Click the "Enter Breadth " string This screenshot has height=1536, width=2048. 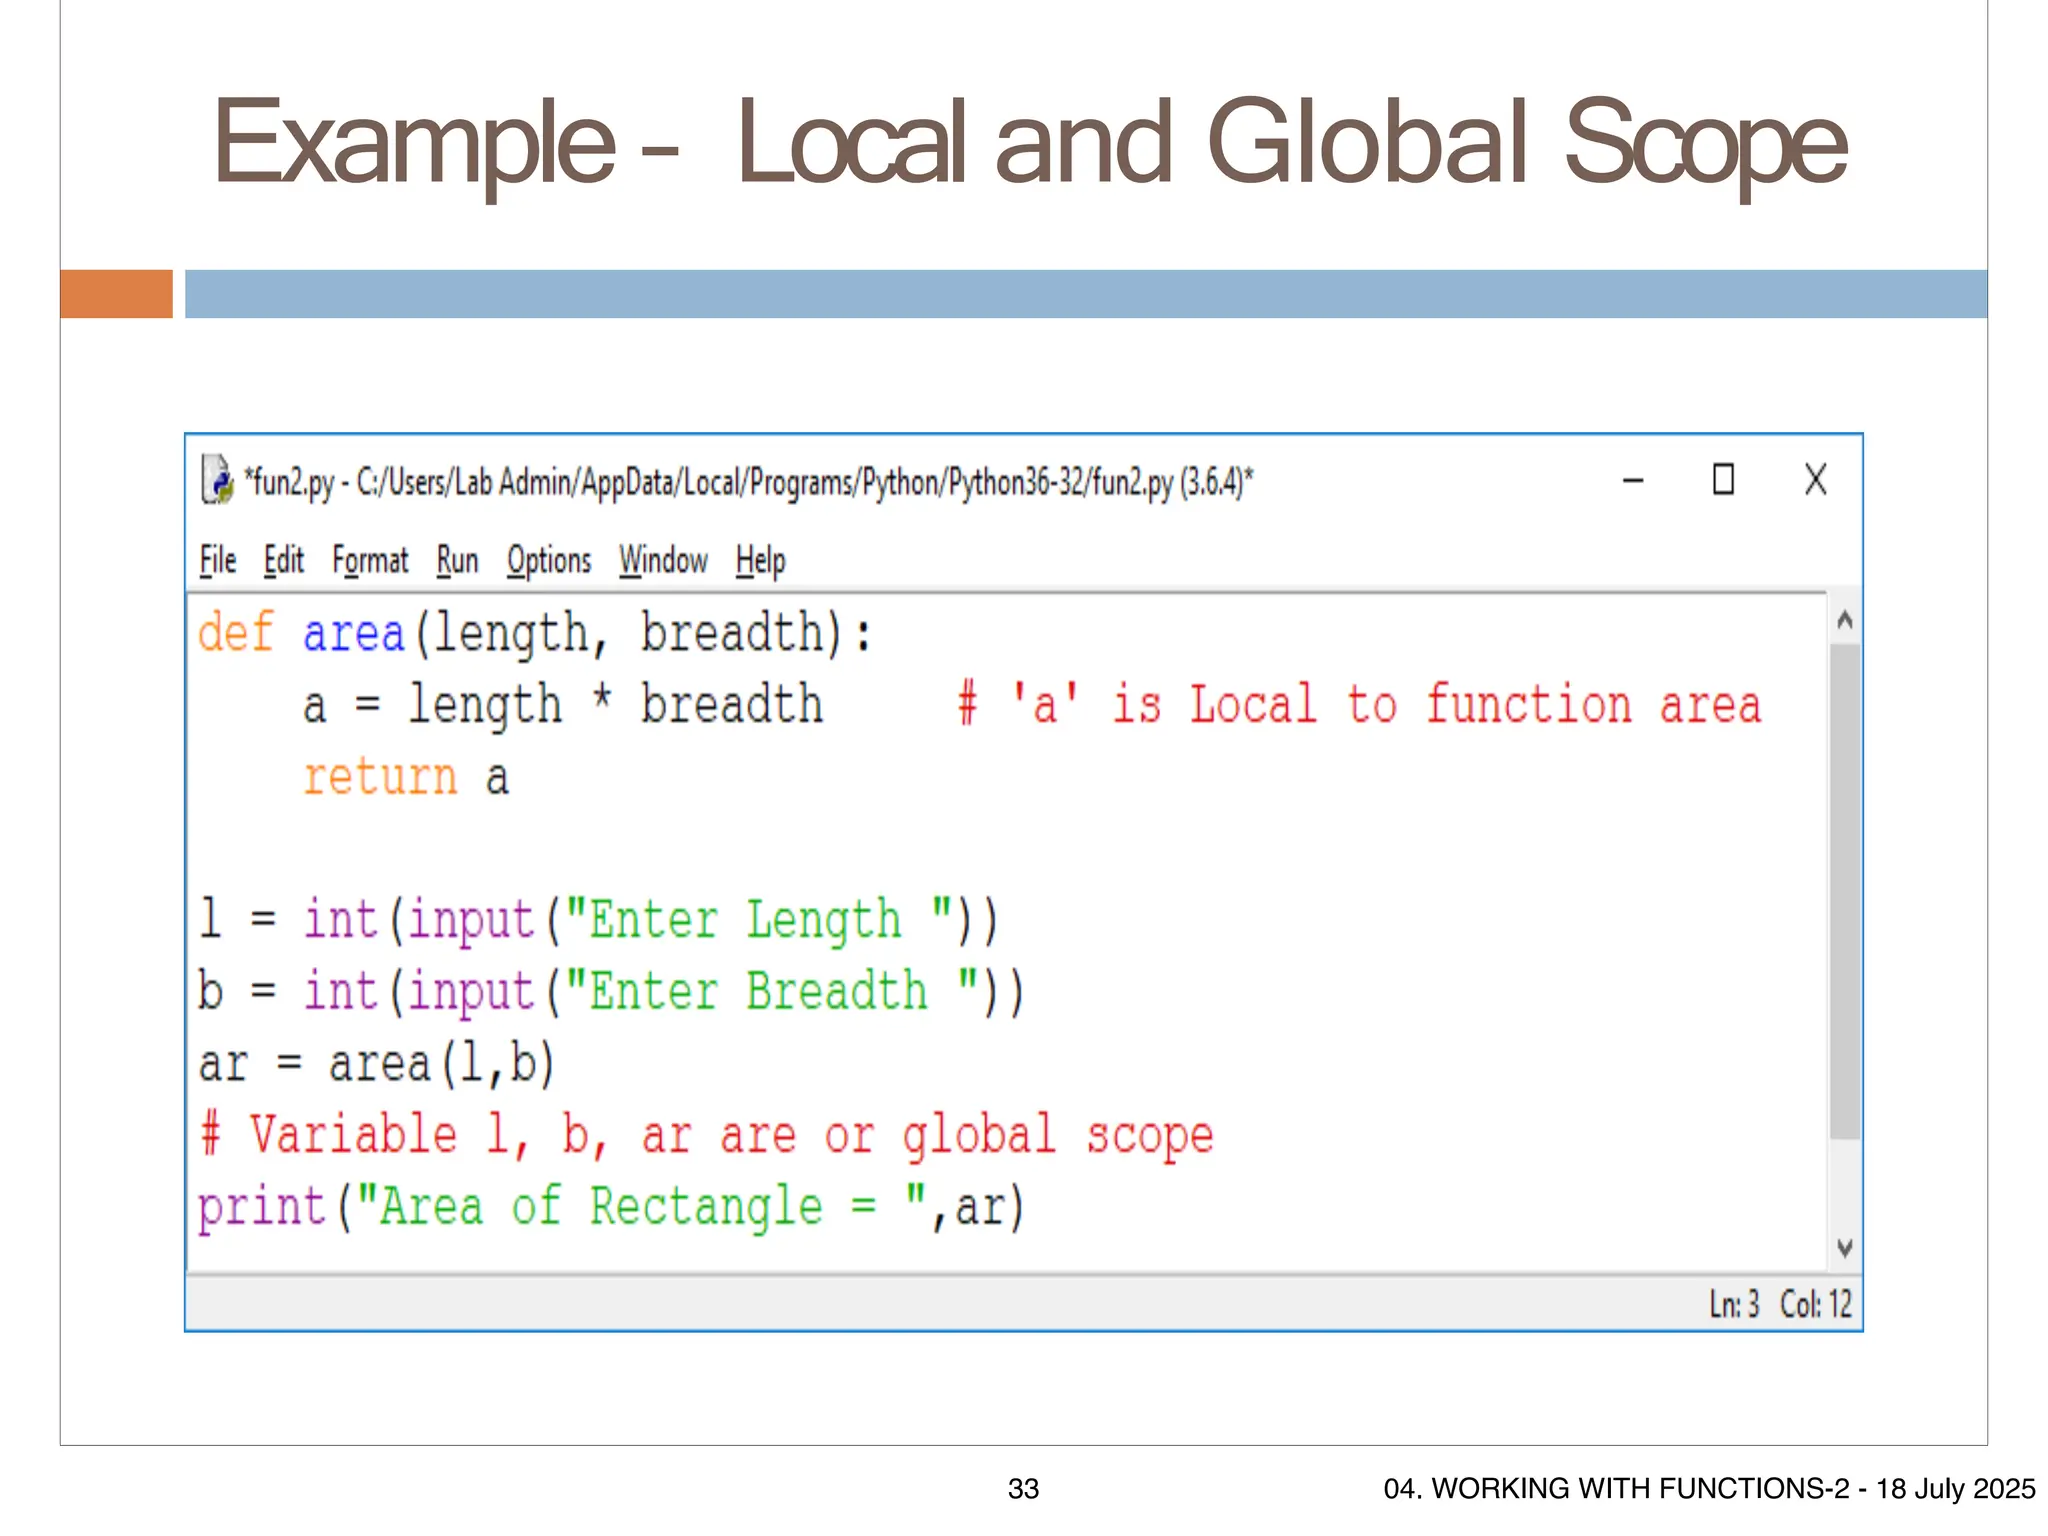pyautogui.click(x=772, y=991)
